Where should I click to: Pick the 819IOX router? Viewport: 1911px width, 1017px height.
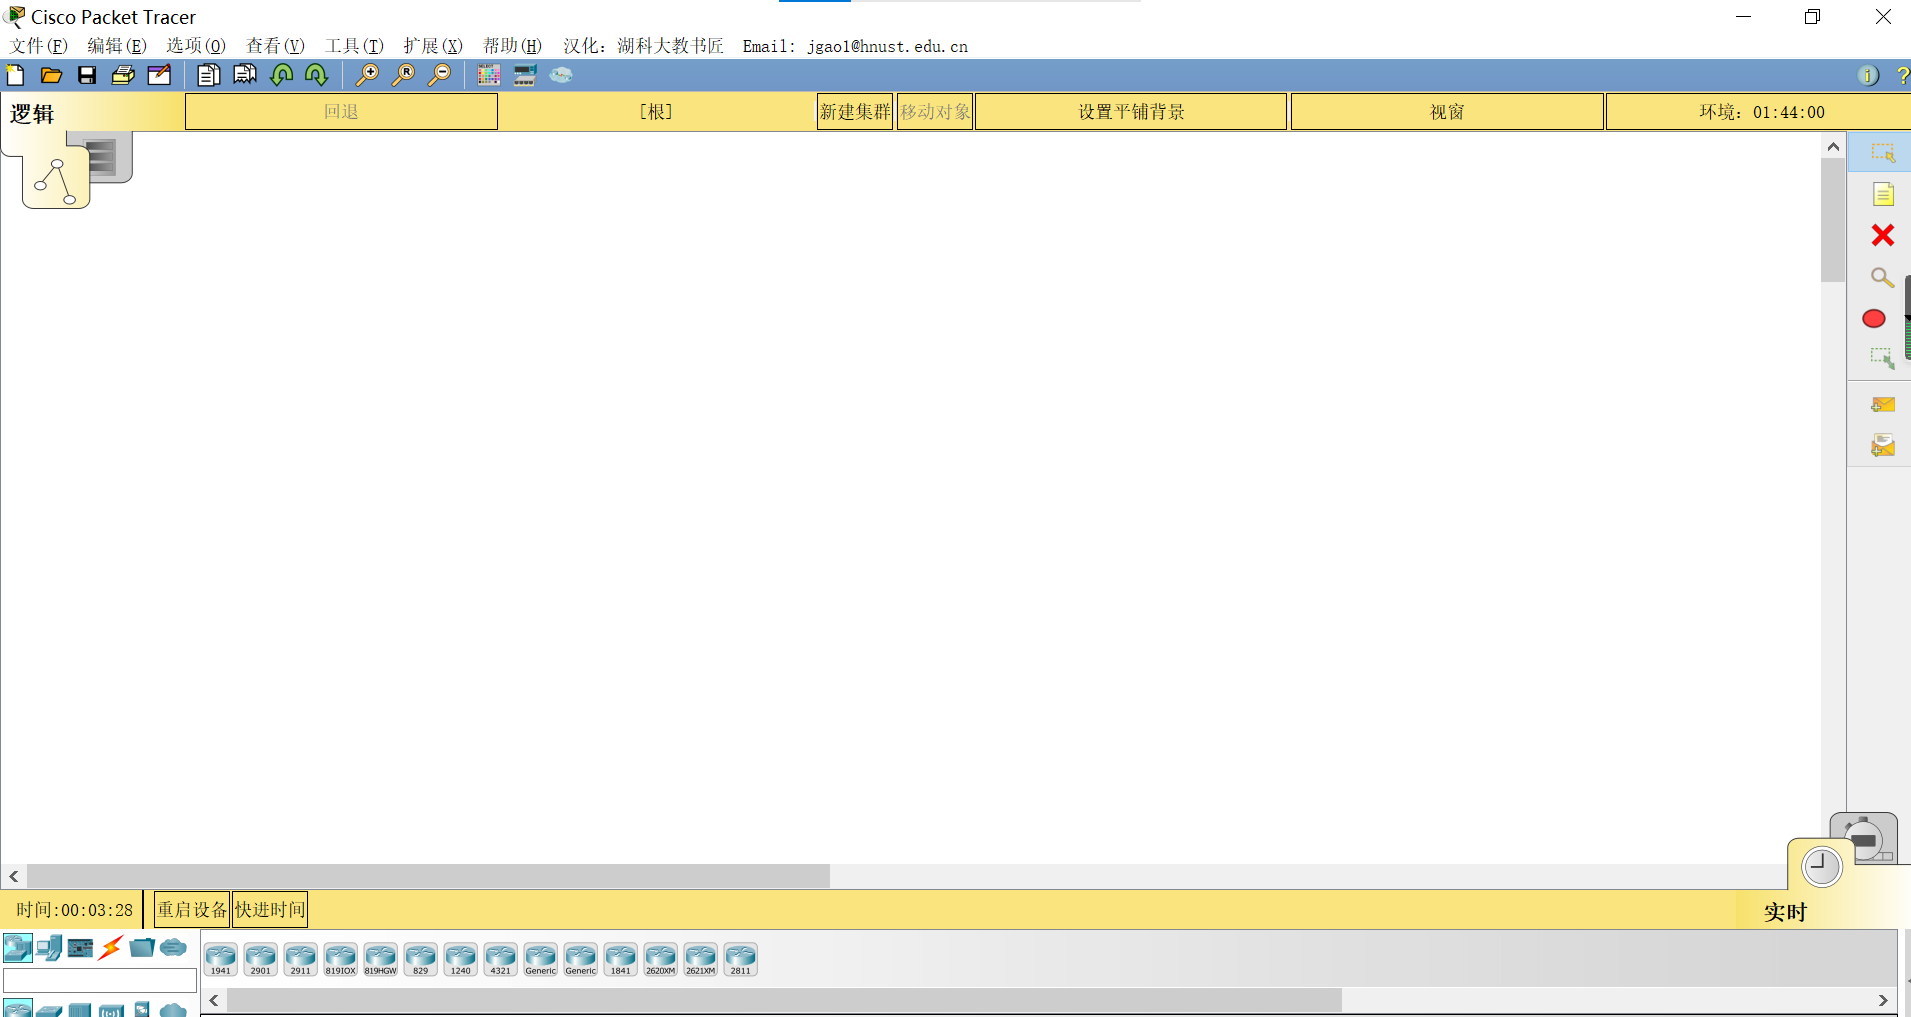tap(341, 959)
